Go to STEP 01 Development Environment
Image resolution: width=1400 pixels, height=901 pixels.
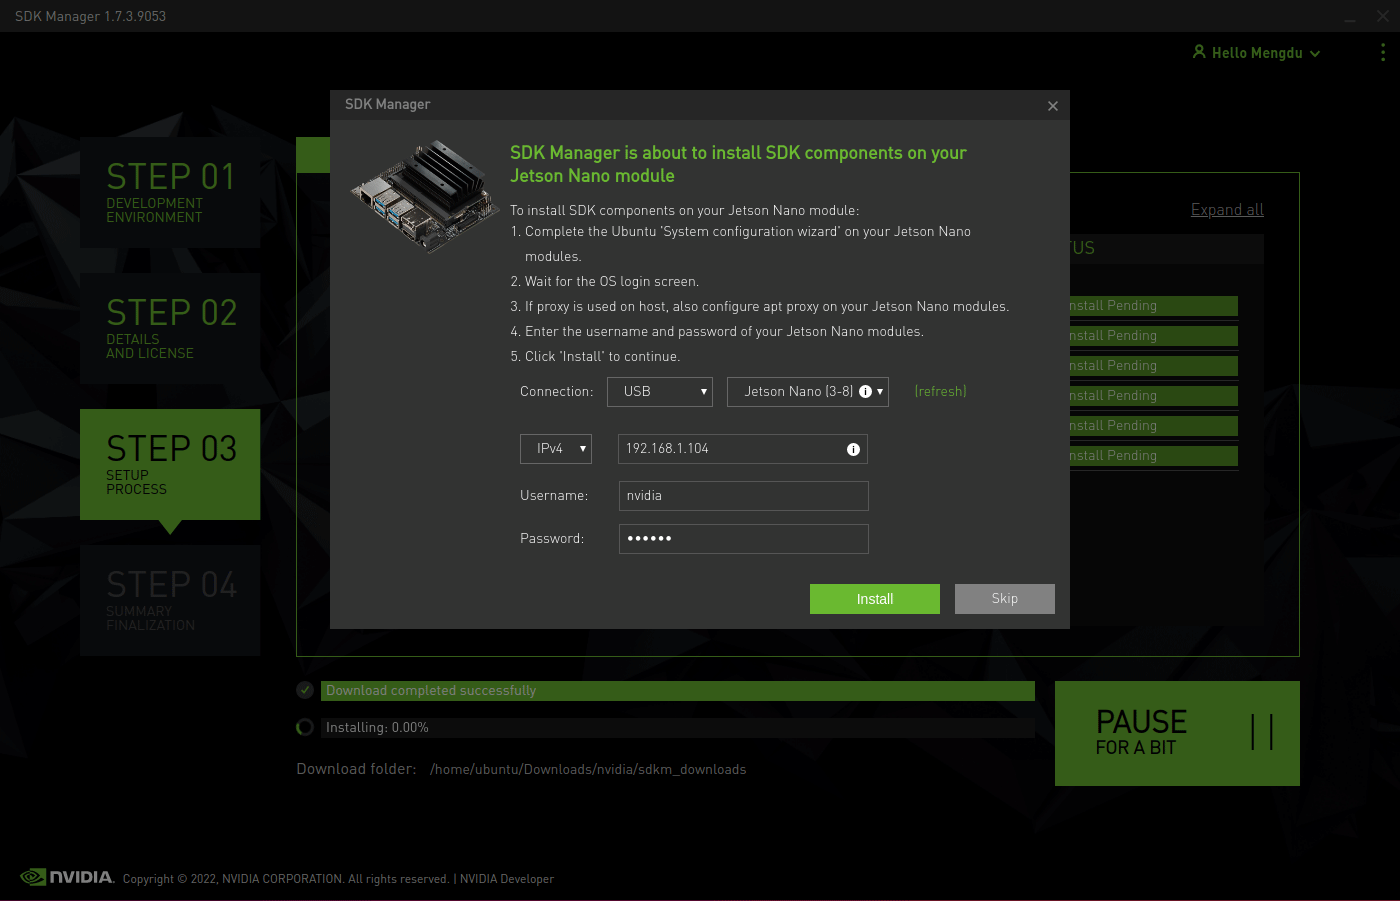170,192
